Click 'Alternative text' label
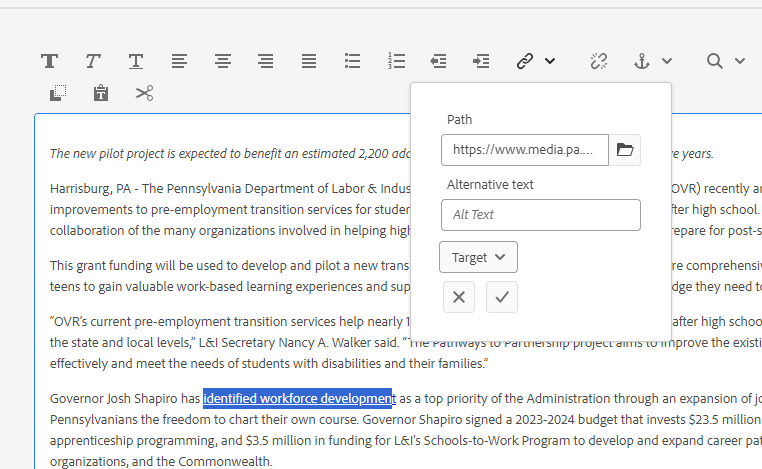762x469 pixels. click(490, 185)
